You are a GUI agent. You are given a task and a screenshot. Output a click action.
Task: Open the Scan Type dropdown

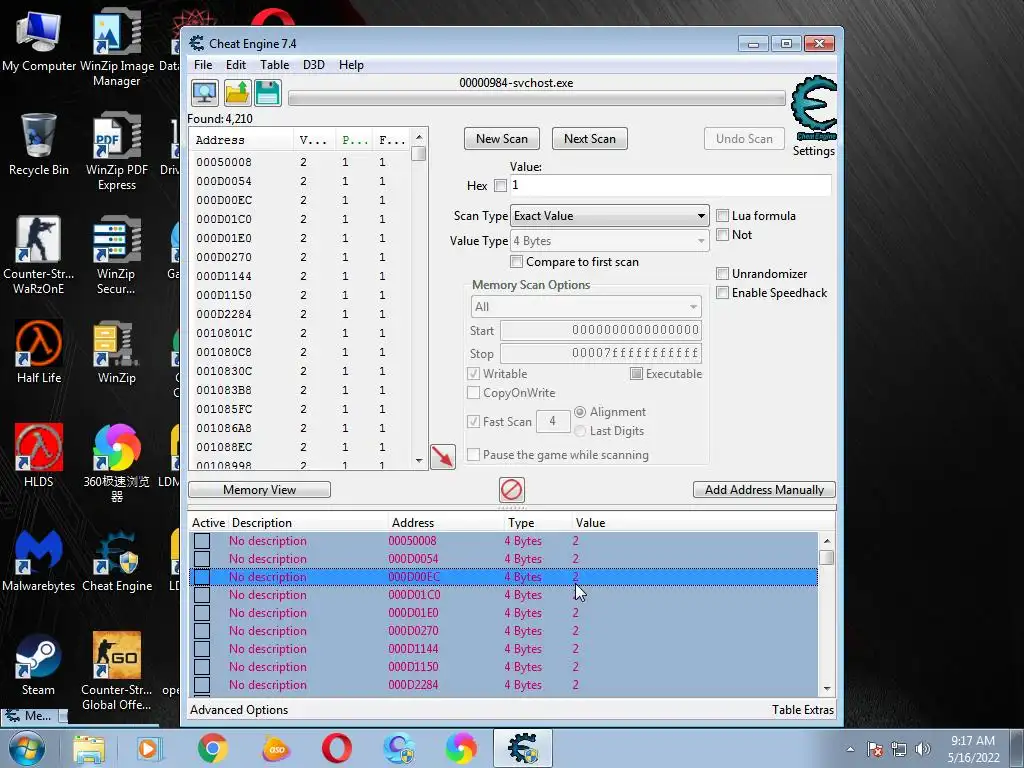click(610, 216)
